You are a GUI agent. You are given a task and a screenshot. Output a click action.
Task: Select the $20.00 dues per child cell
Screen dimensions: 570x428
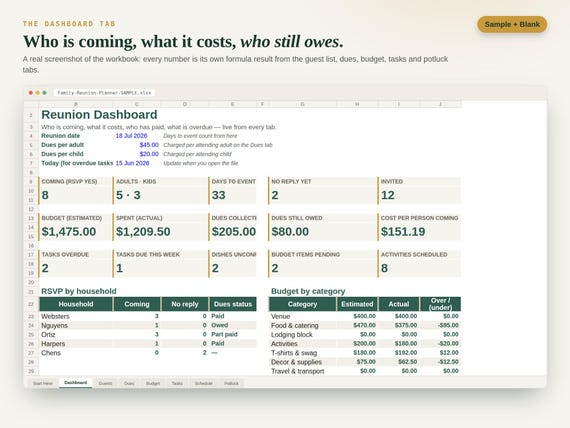point(149,154)
